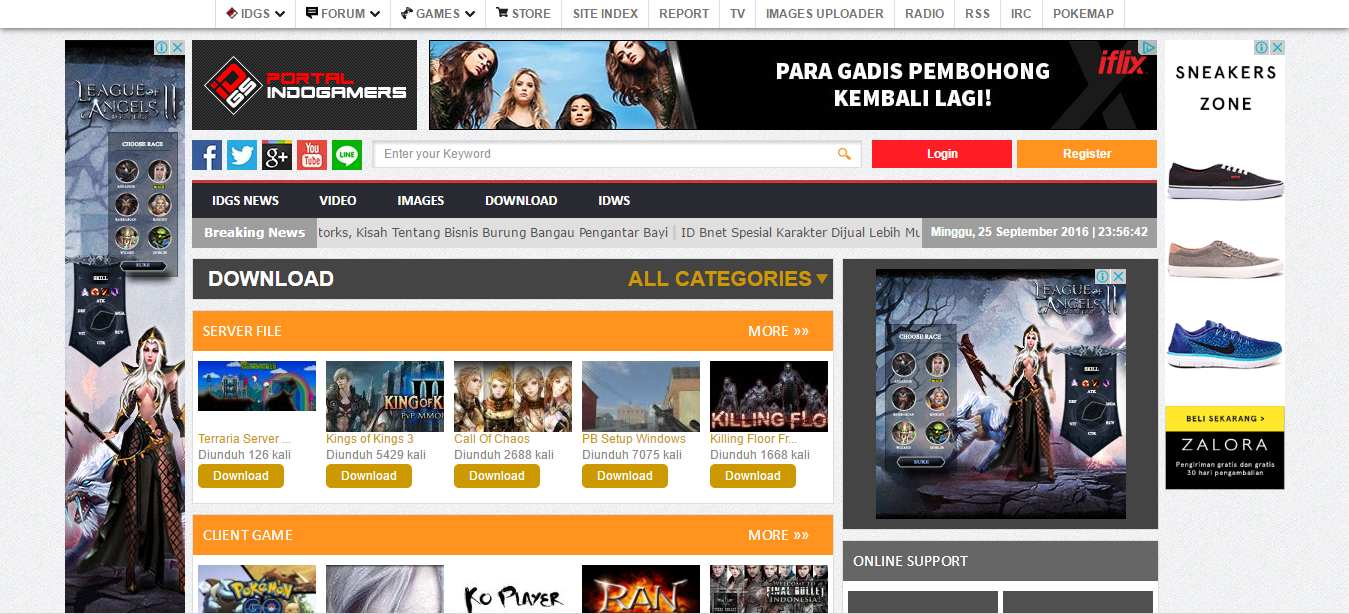
Task: Click the search magnifier icon
Action: pos(843,154)
